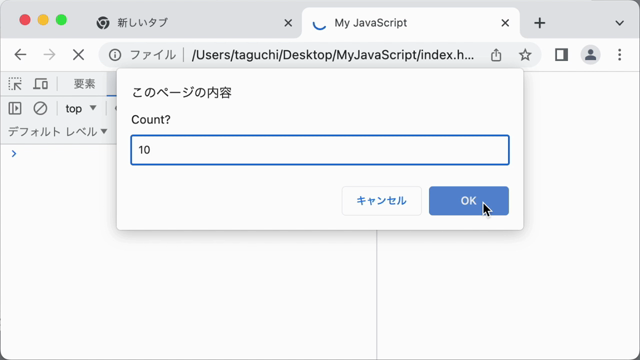640x360 pixels.
Task: Confirm the prompt with OK
Action: [x=469, y=201]
